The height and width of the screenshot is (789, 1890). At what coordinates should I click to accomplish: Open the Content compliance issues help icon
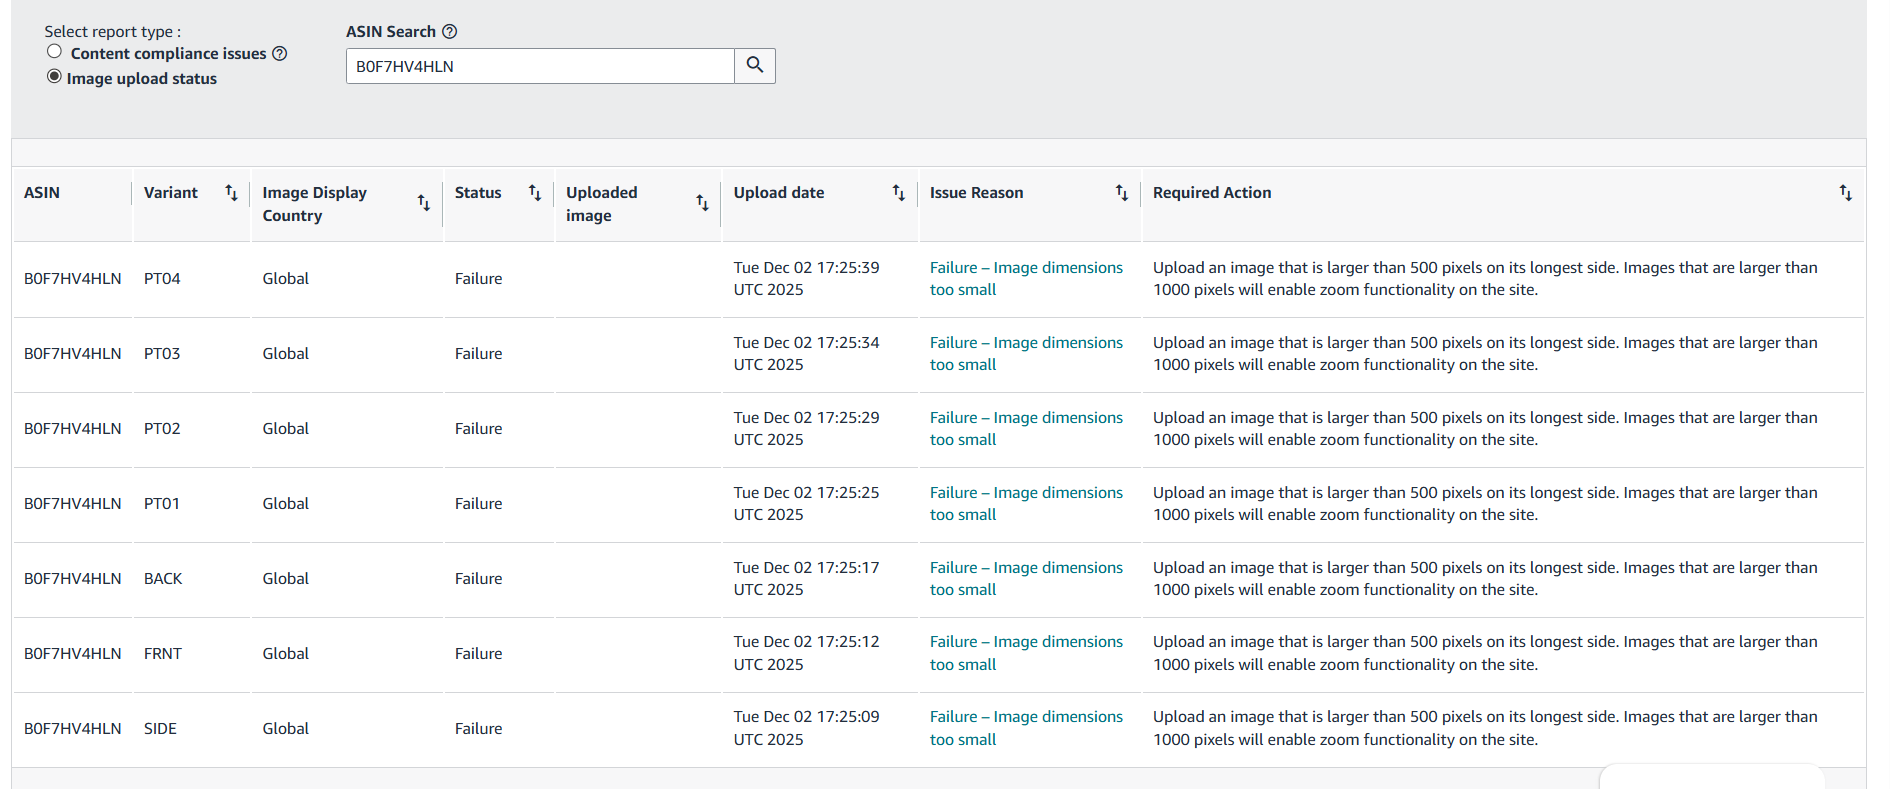pos(280,54)
